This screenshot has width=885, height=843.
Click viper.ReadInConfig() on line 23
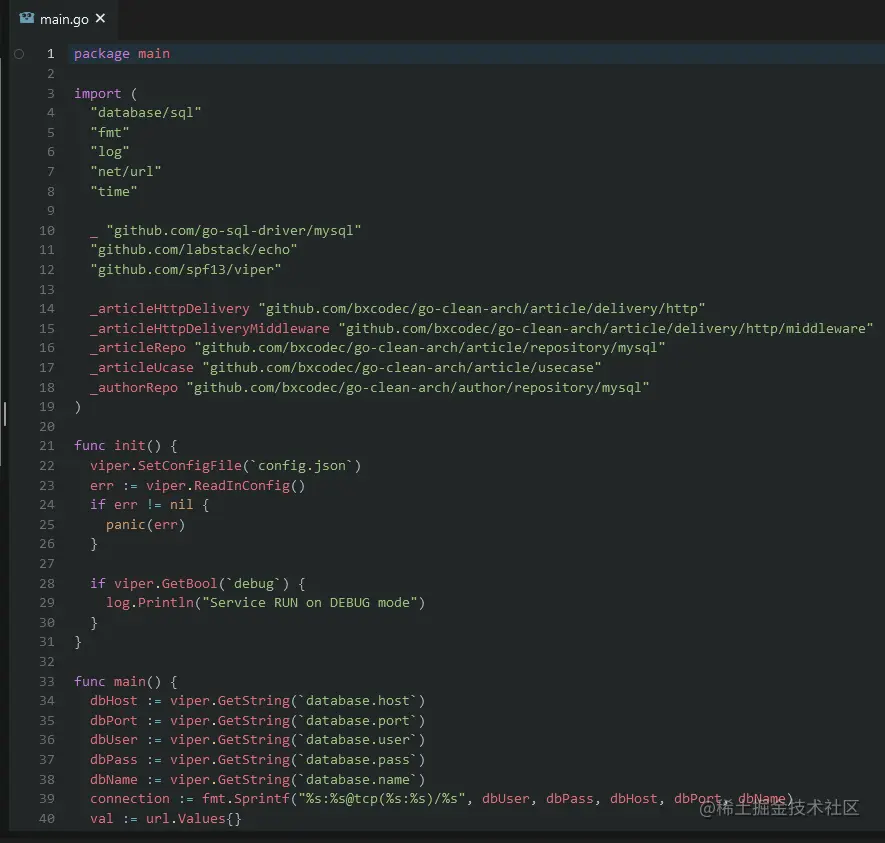tap(225, 486)
